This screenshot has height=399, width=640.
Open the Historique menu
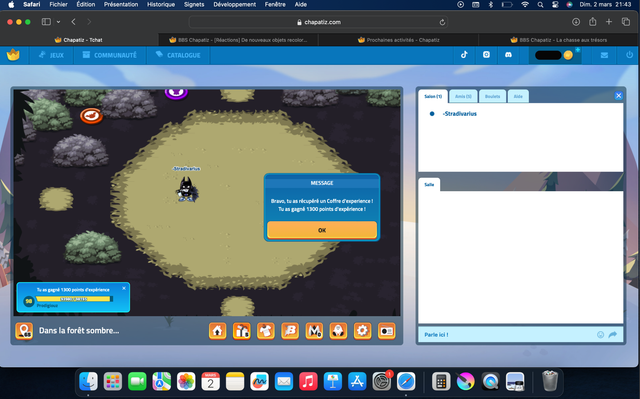tap(161, 4)
